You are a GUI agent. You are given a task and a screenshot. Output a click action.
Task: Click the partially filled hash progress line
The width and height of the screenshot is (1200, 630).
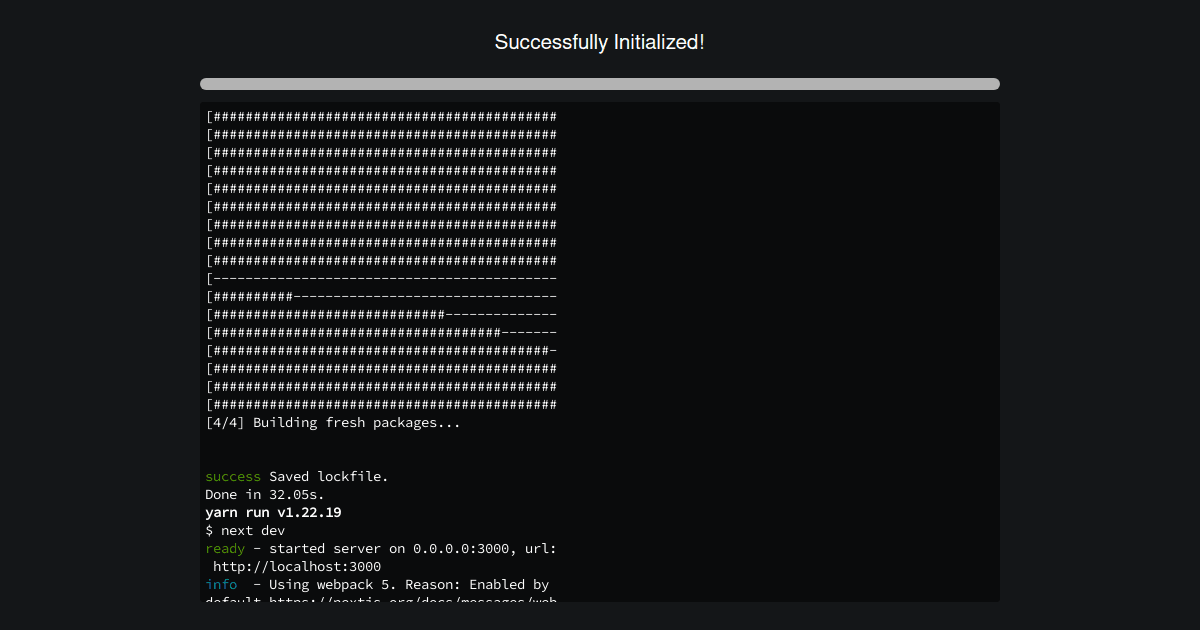click(380, 296)
